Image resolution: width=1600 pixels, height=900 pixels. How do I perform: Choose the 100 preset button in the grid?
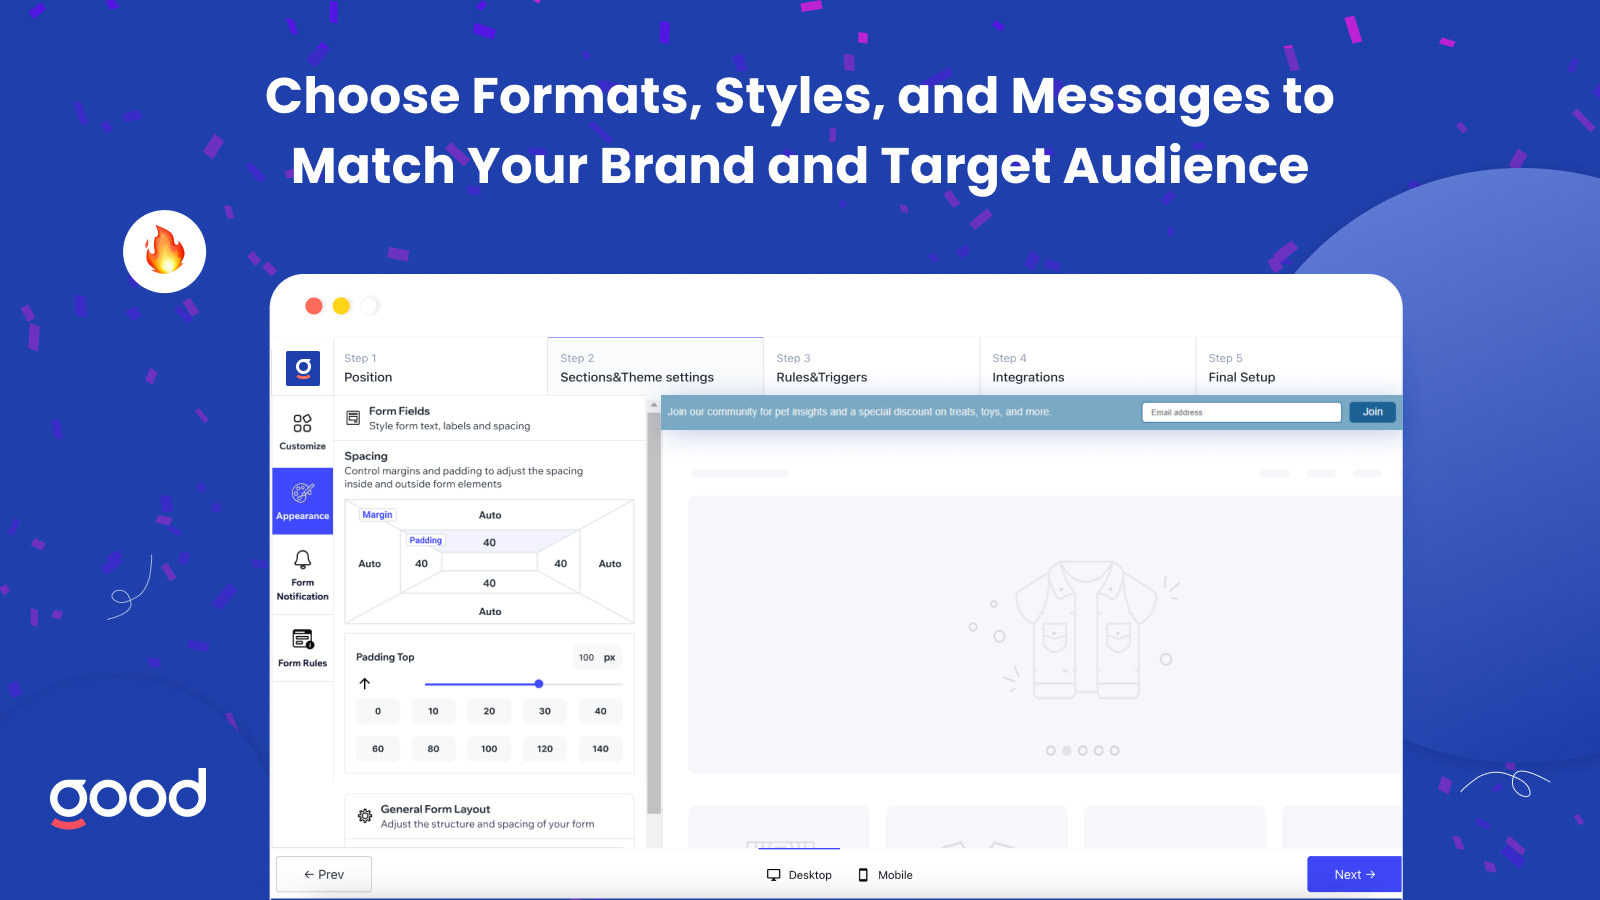tap(489, 748)
